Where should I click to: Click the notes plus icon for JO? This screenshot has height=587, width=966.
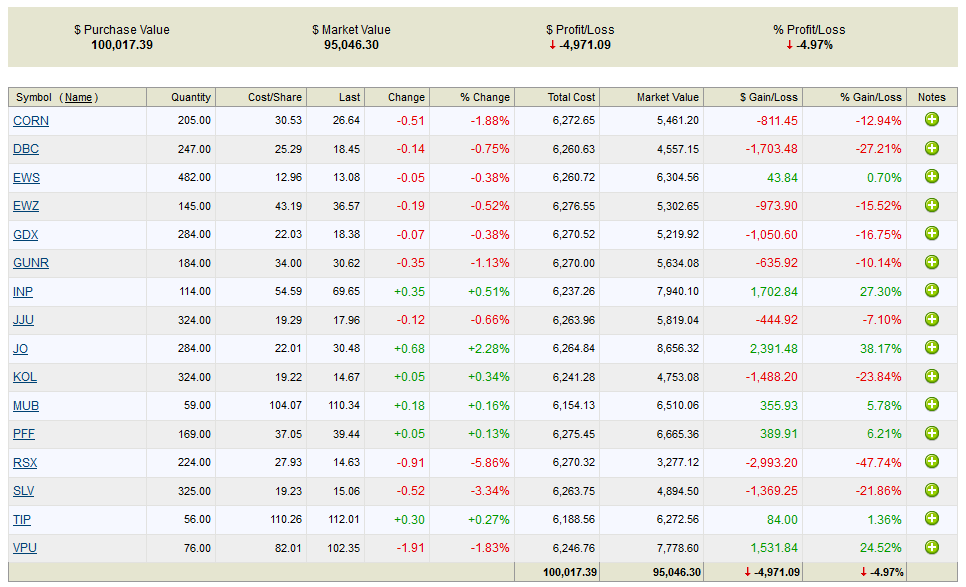(931, 348)
